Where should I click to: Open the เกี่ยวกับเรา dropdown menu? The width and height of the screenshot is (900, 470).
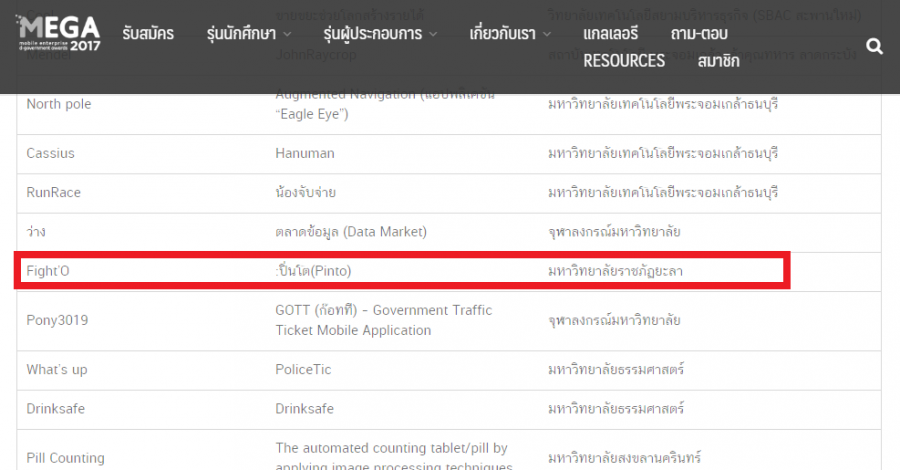click(510, 34)
